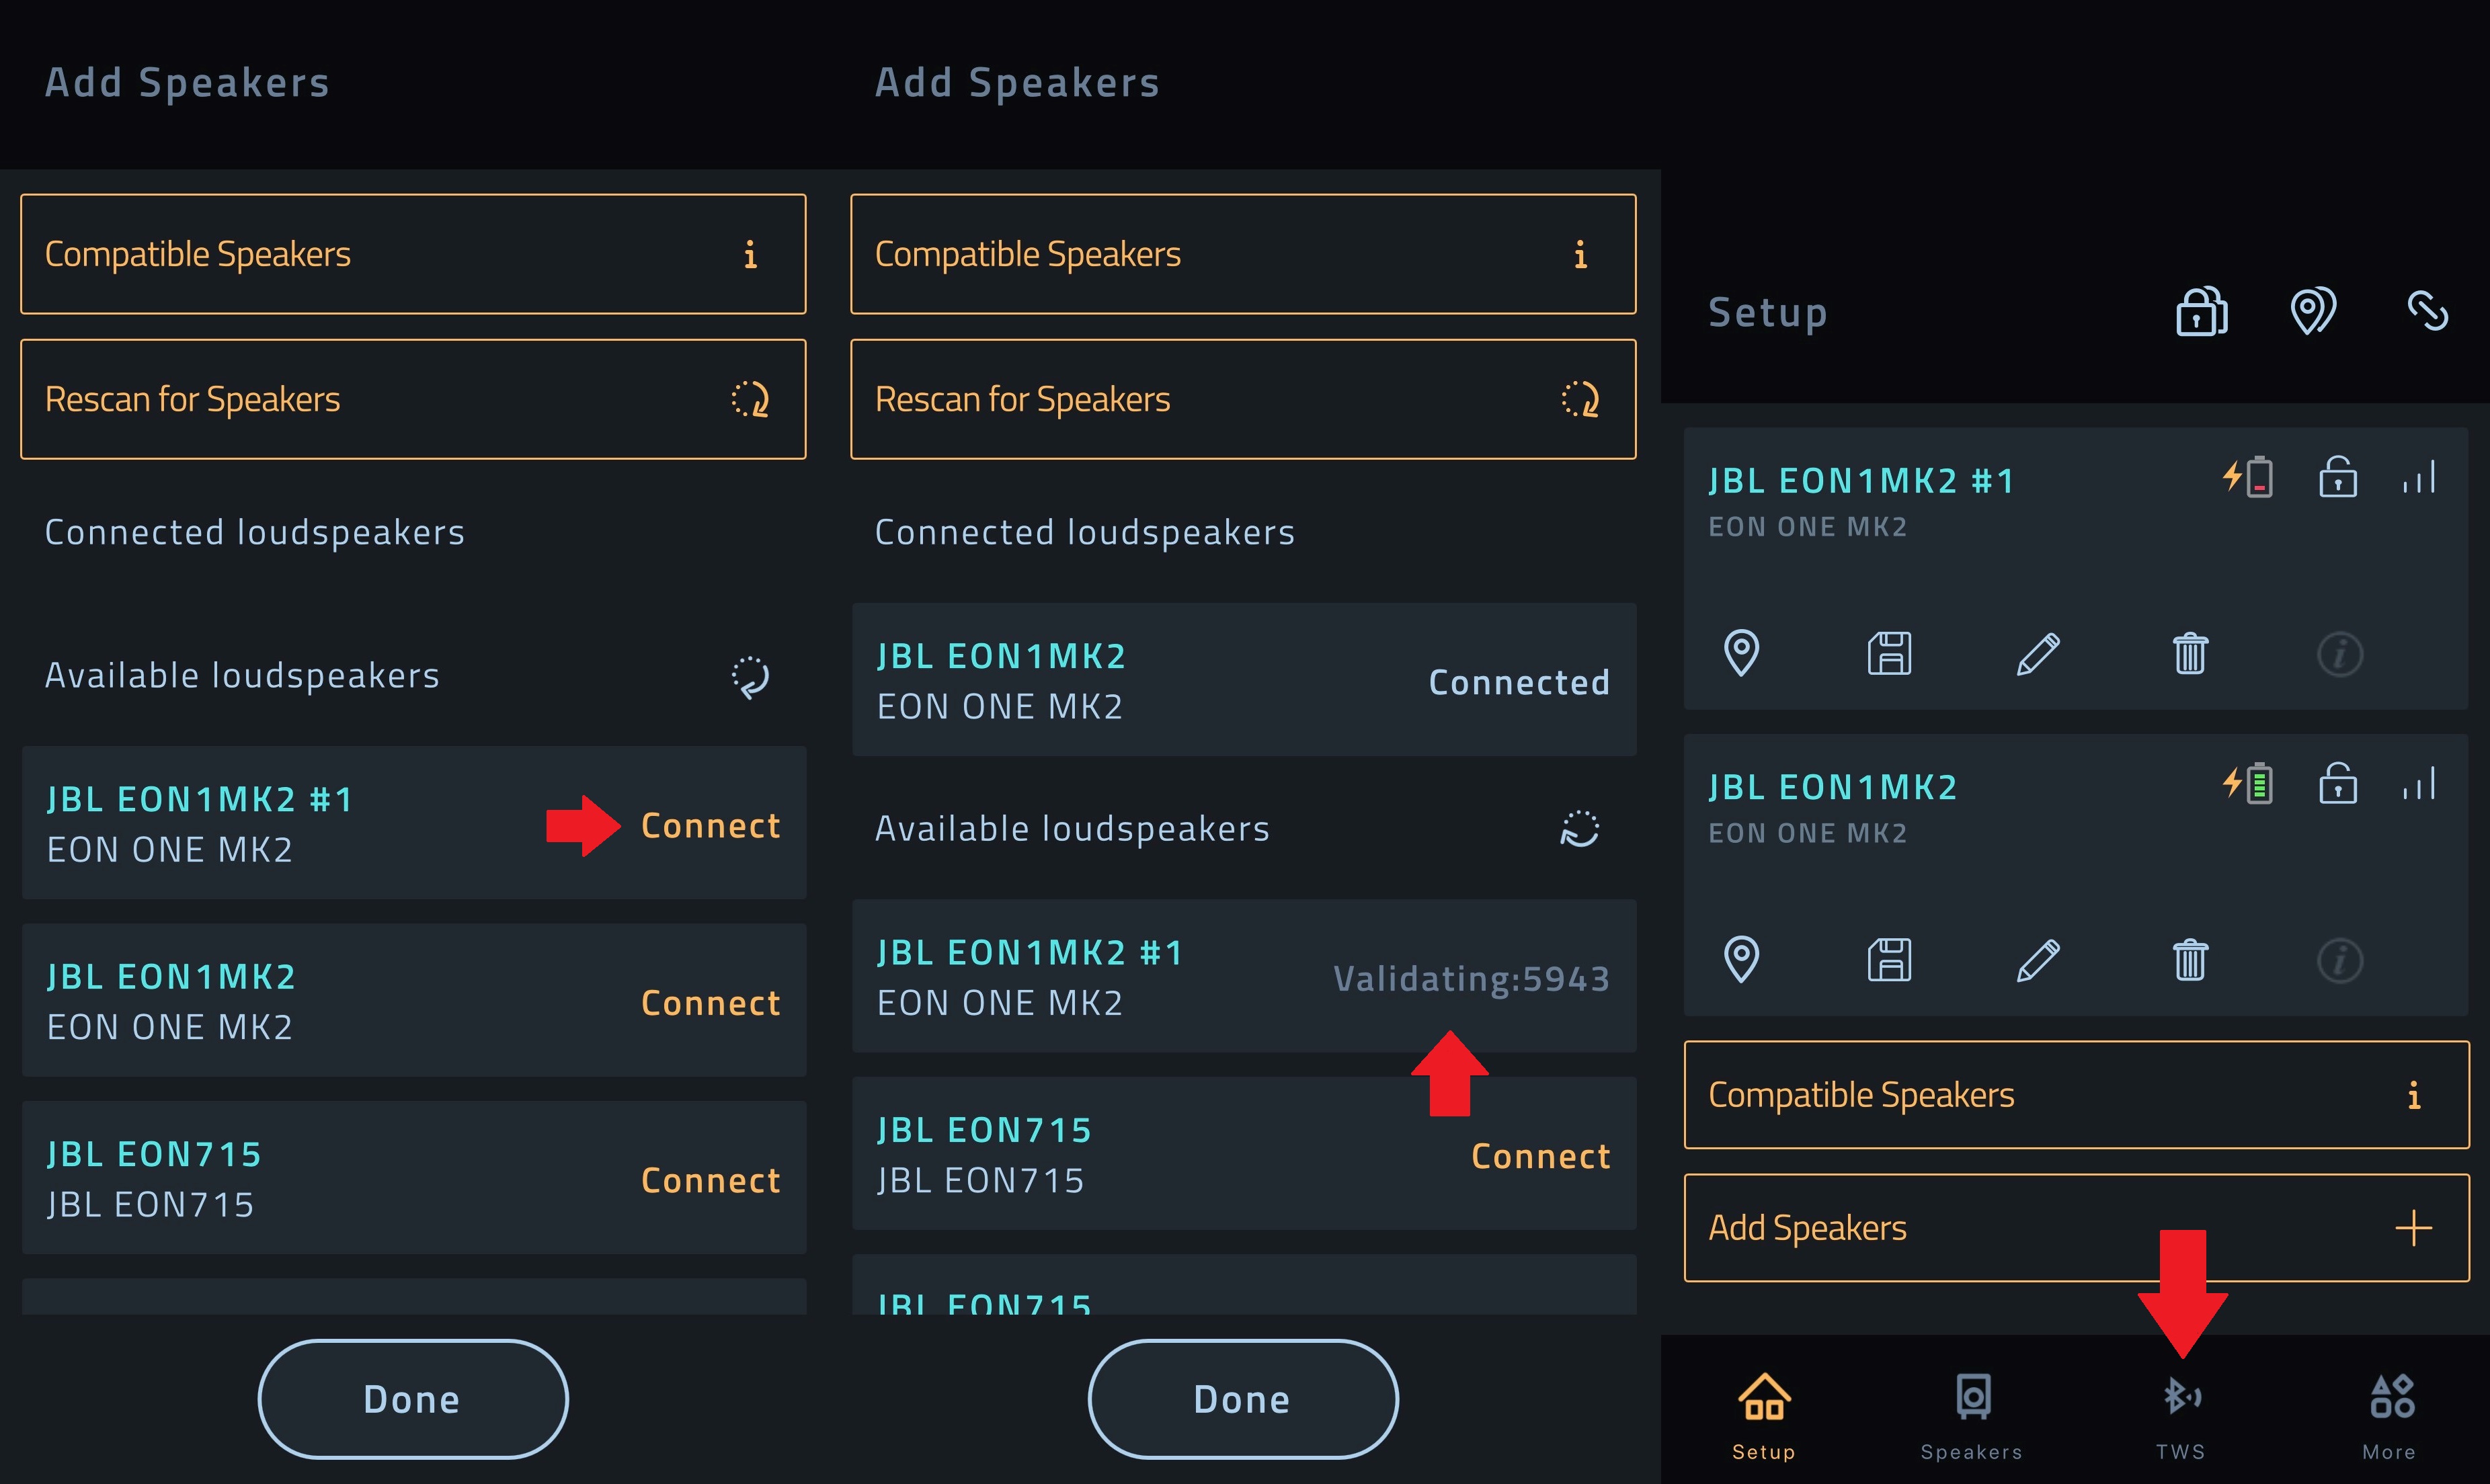Screen dimensions: 2490x1484
Task: Click Rescan for Speakers in middle panel
Action: tap(1243, 399)
